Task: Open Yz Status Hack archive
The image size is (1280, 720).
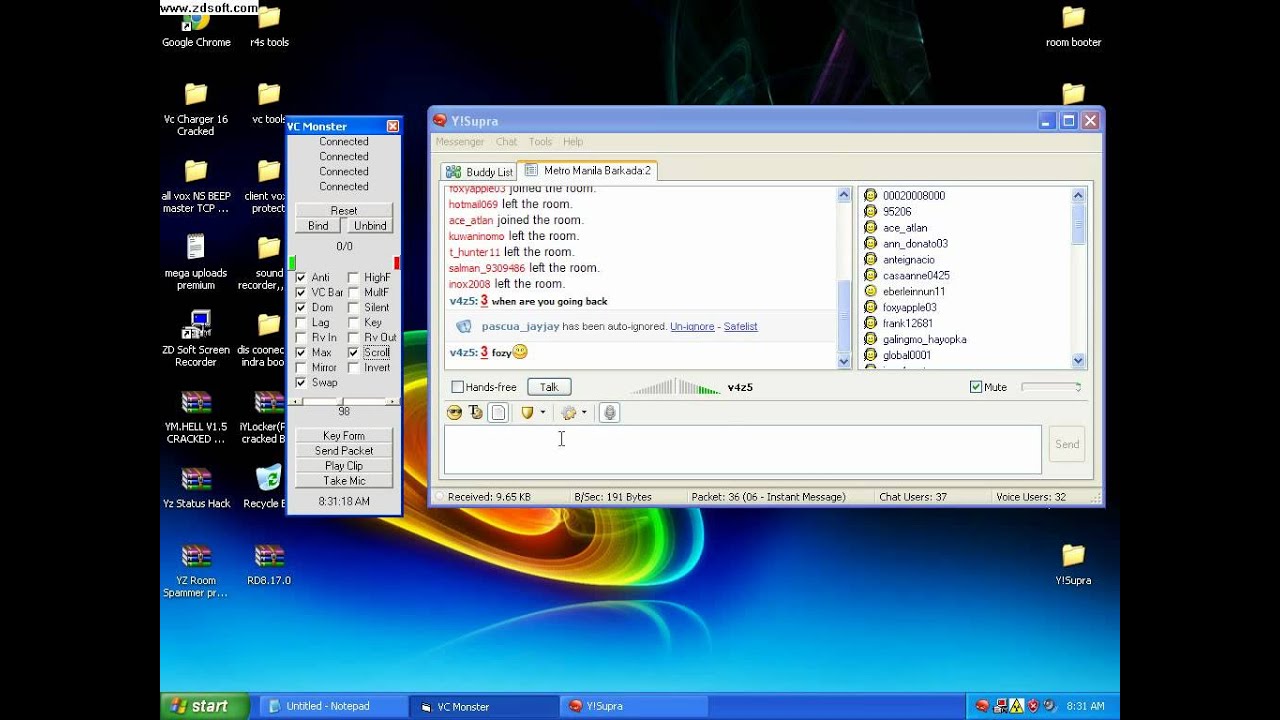Action: [196, 487]
